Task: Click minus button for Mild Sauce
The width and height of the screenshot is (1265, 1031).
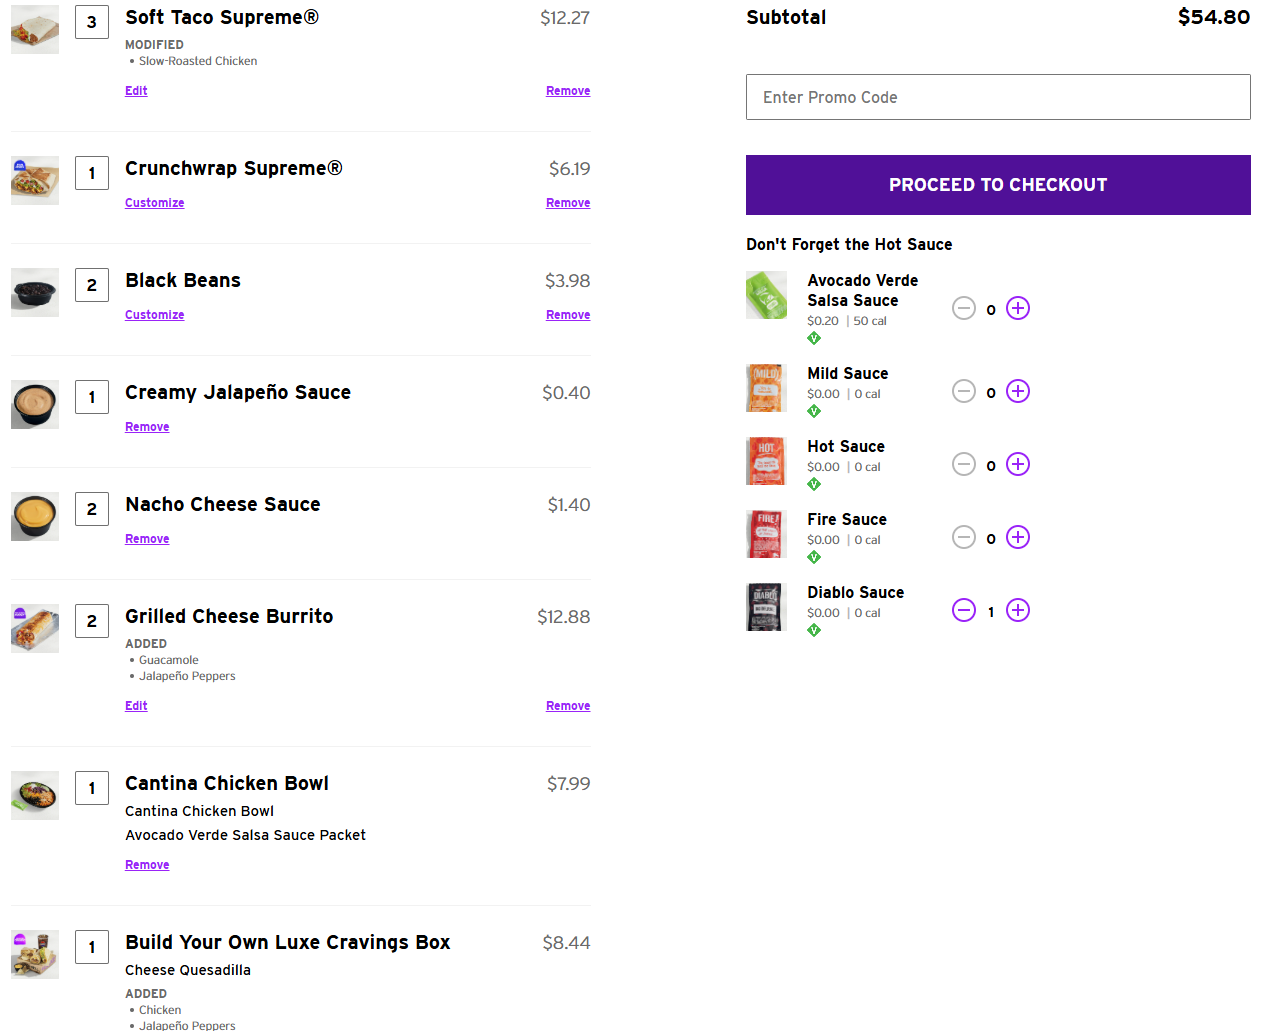Action: [x=964, y=391]
